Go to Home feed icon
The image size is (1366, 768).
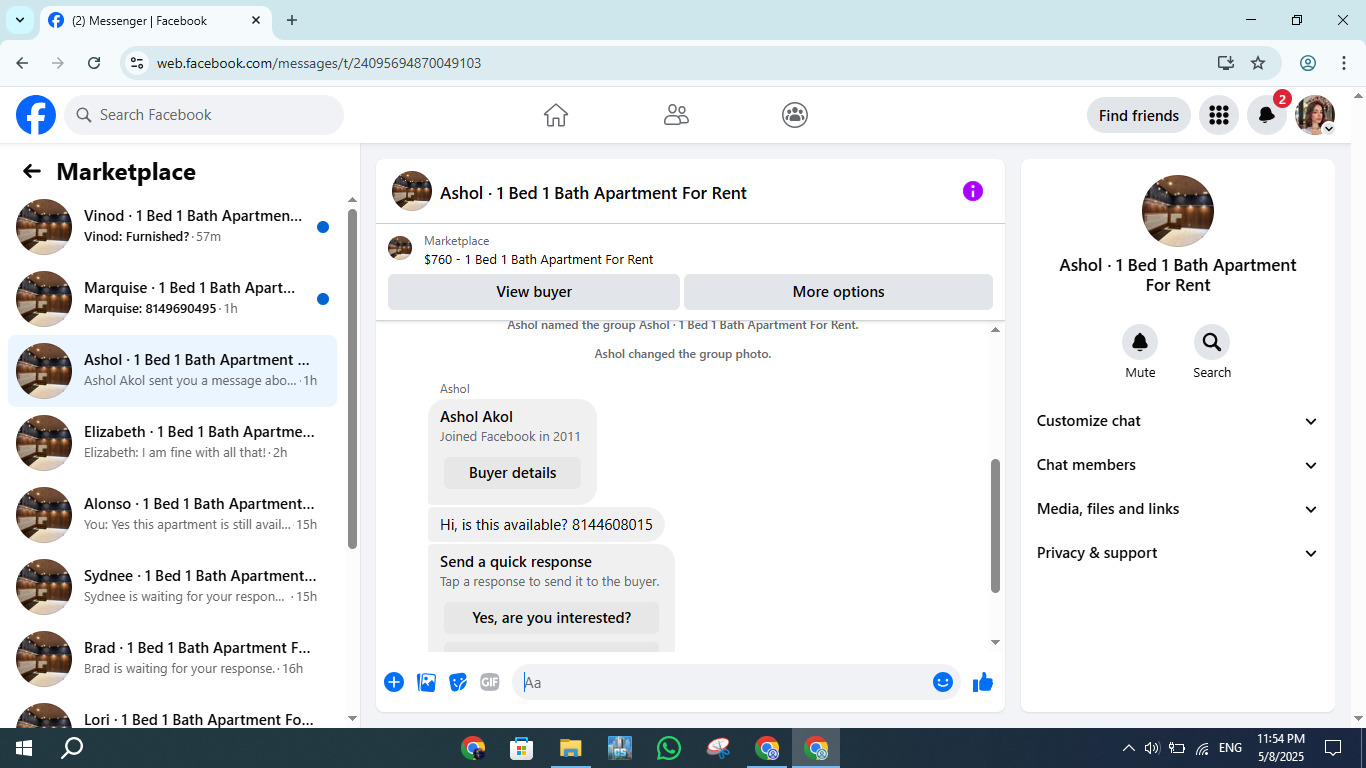556,115
